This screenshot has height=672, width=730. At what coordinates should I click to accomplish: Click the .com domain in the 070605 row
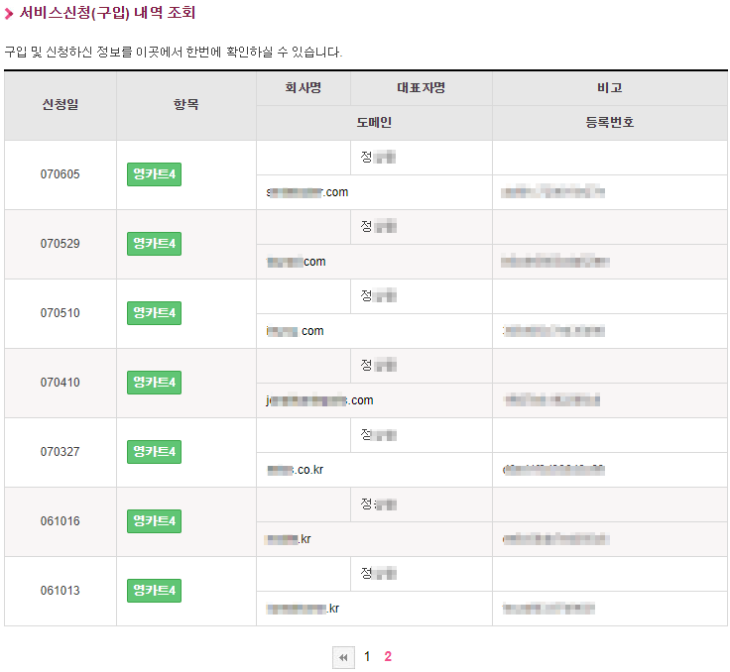tap(308, 192)
